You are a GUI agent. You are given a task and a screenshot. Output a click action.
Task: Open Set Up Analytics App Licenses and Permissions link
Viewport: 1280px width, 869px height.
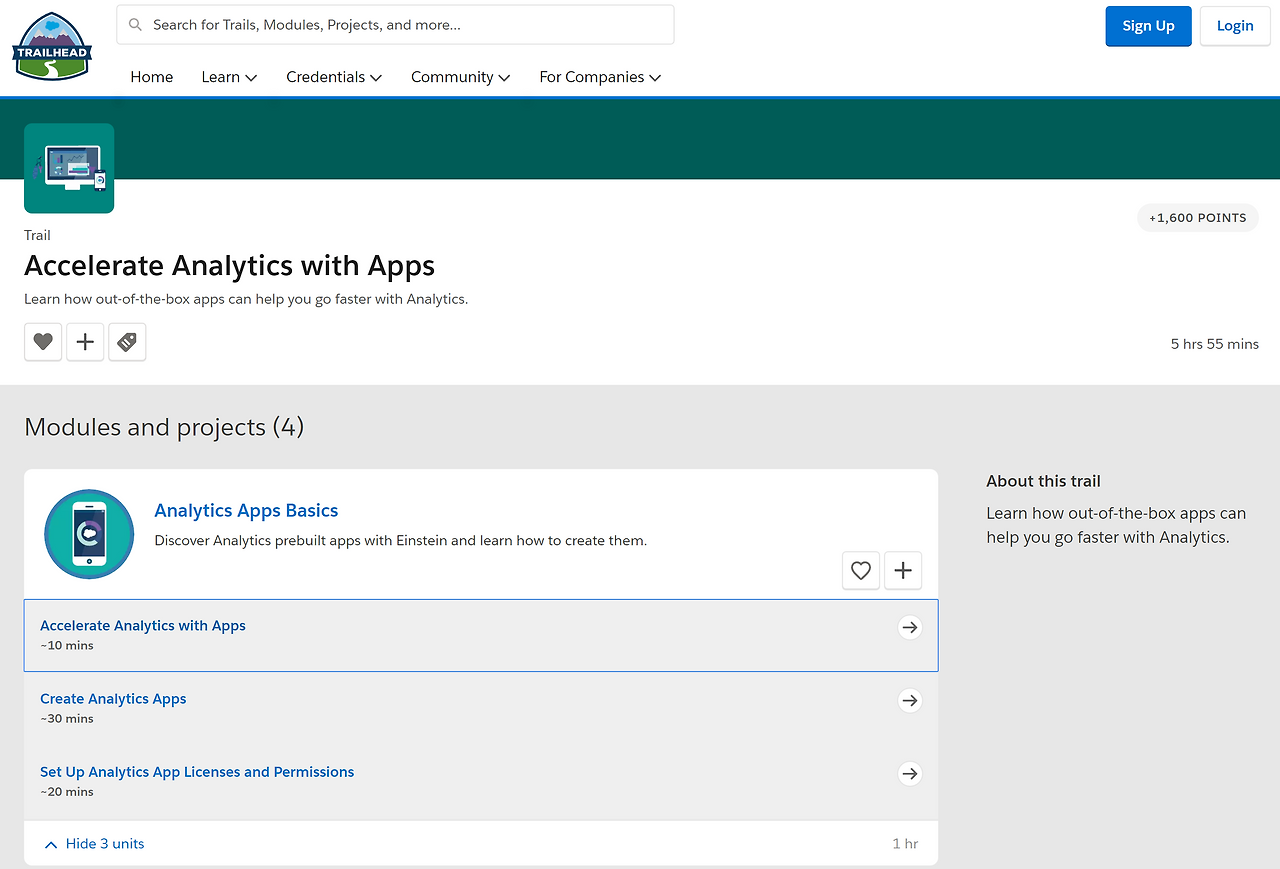pyautogui.click(x=197, y=772)
